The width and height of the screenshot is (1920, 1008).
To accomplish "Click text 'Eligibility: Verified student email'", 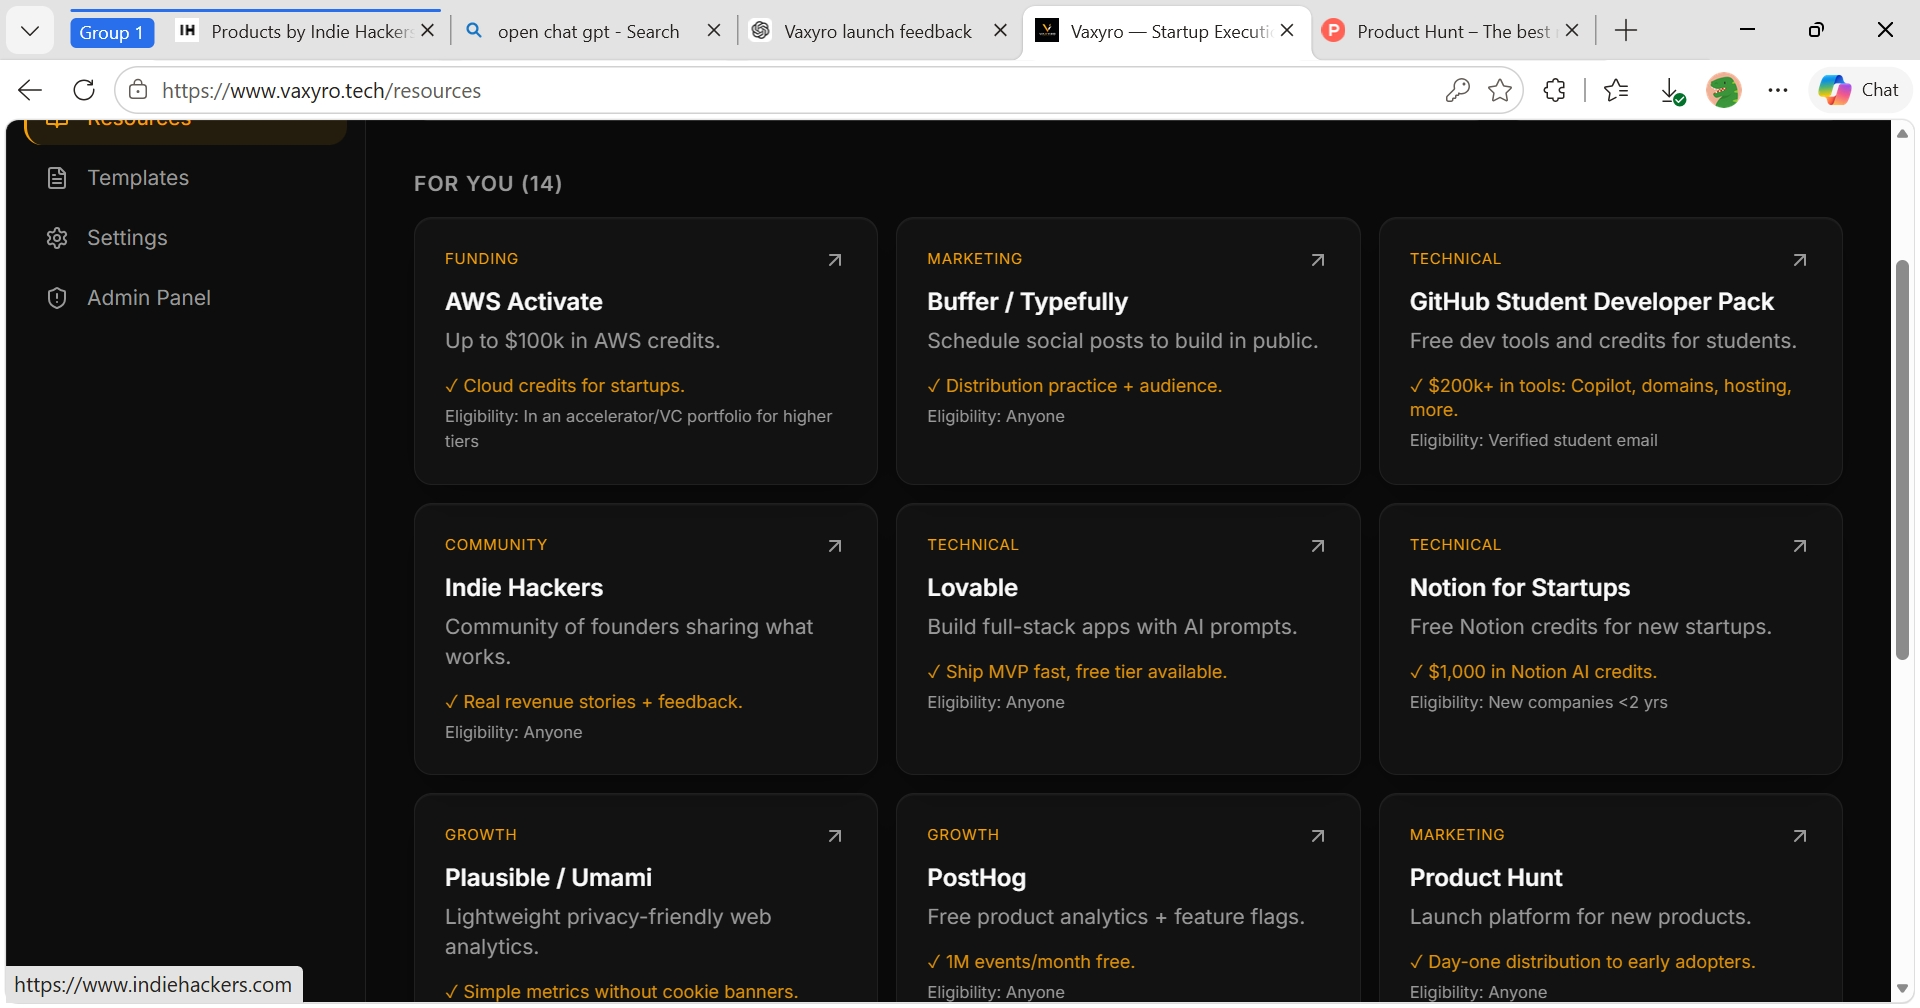I will pos(1533,440).
